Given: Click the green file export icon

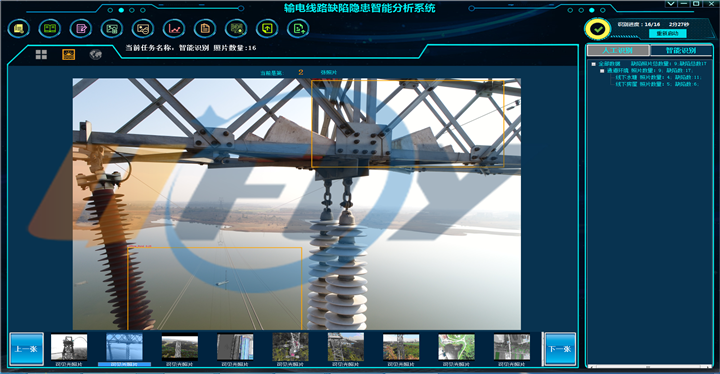Looking at the screenshot, I should coord(298,28).
